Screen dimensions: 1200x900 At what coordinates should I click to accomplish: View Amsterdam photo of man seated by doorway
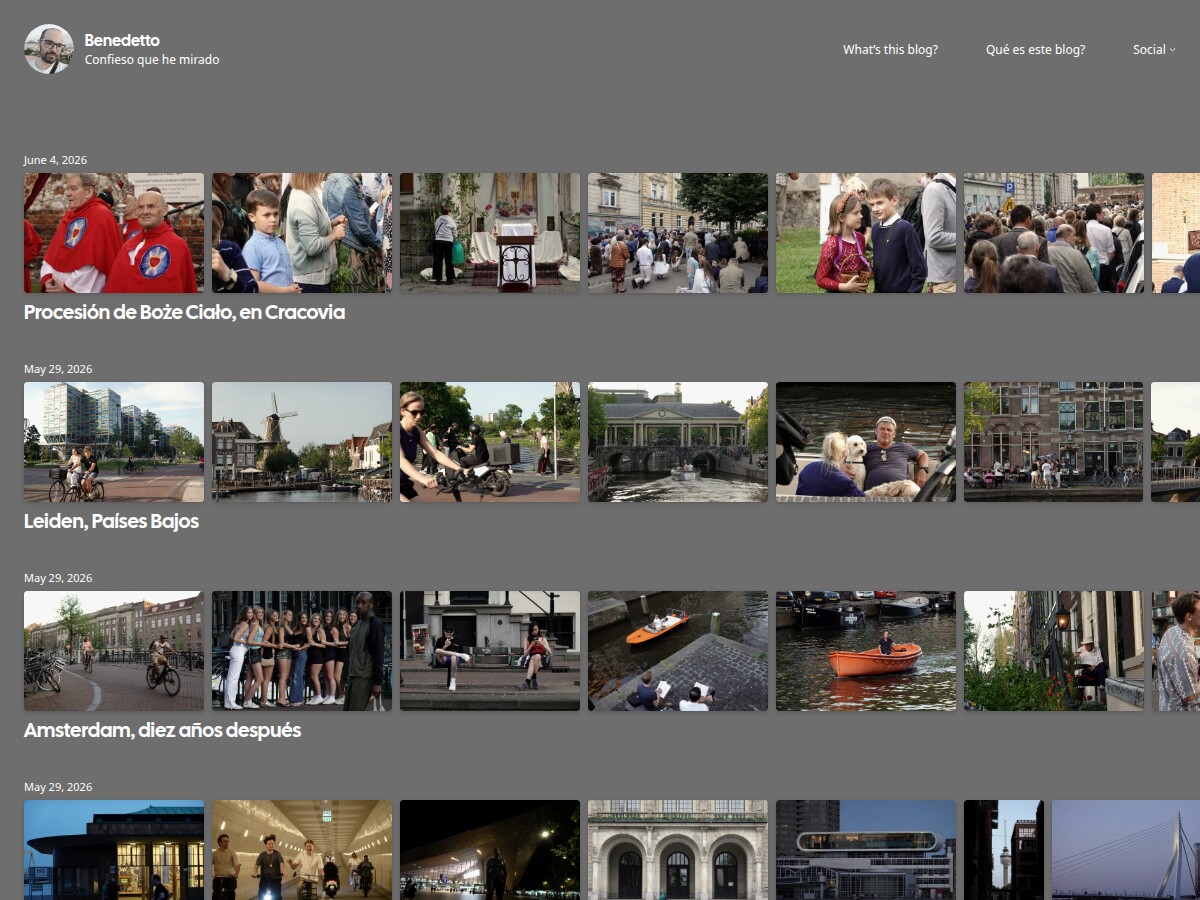(1054, 651)
